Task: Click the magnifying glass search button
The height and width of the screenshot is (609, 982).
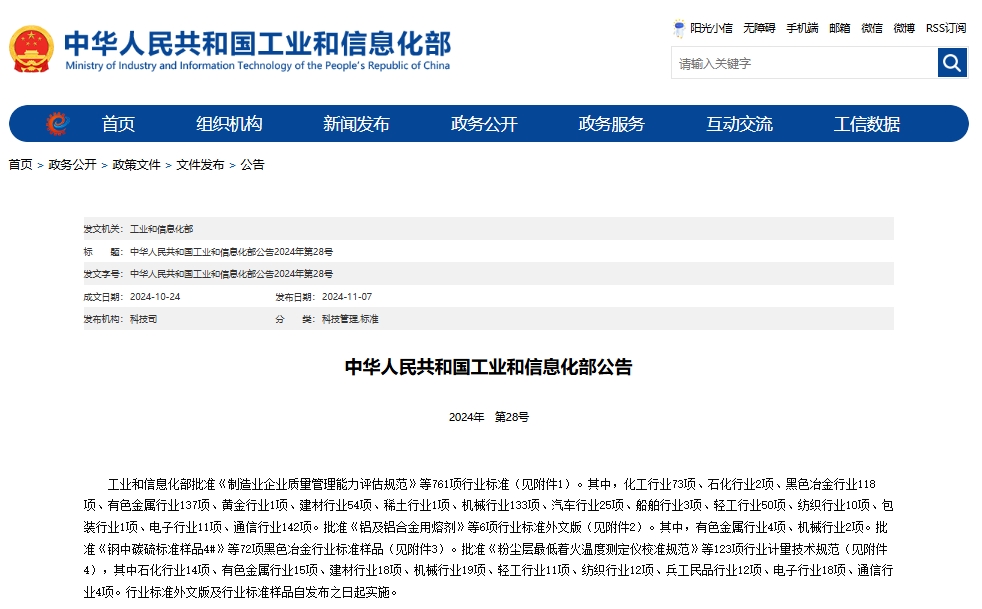Action: coord(952,63)
